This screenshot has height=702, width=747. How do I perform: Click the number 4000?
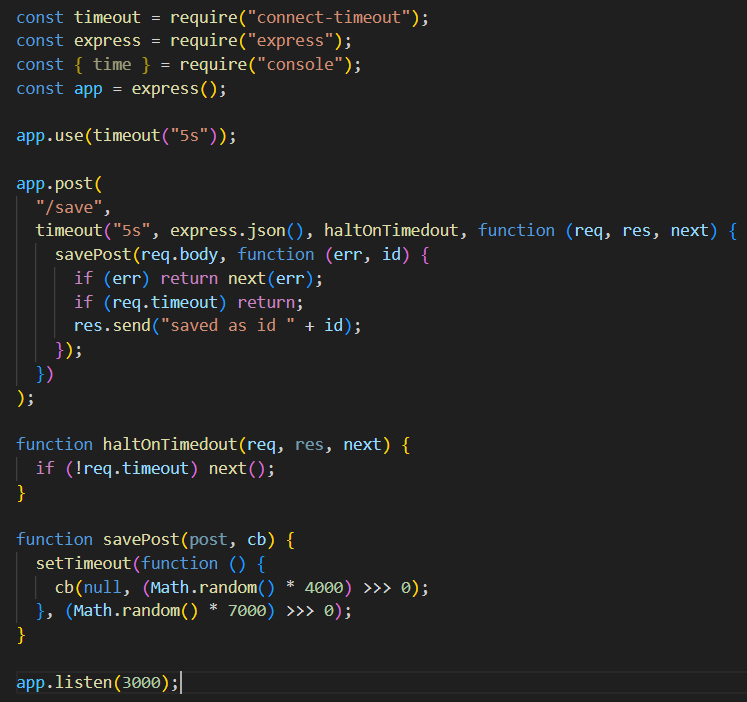323,588
